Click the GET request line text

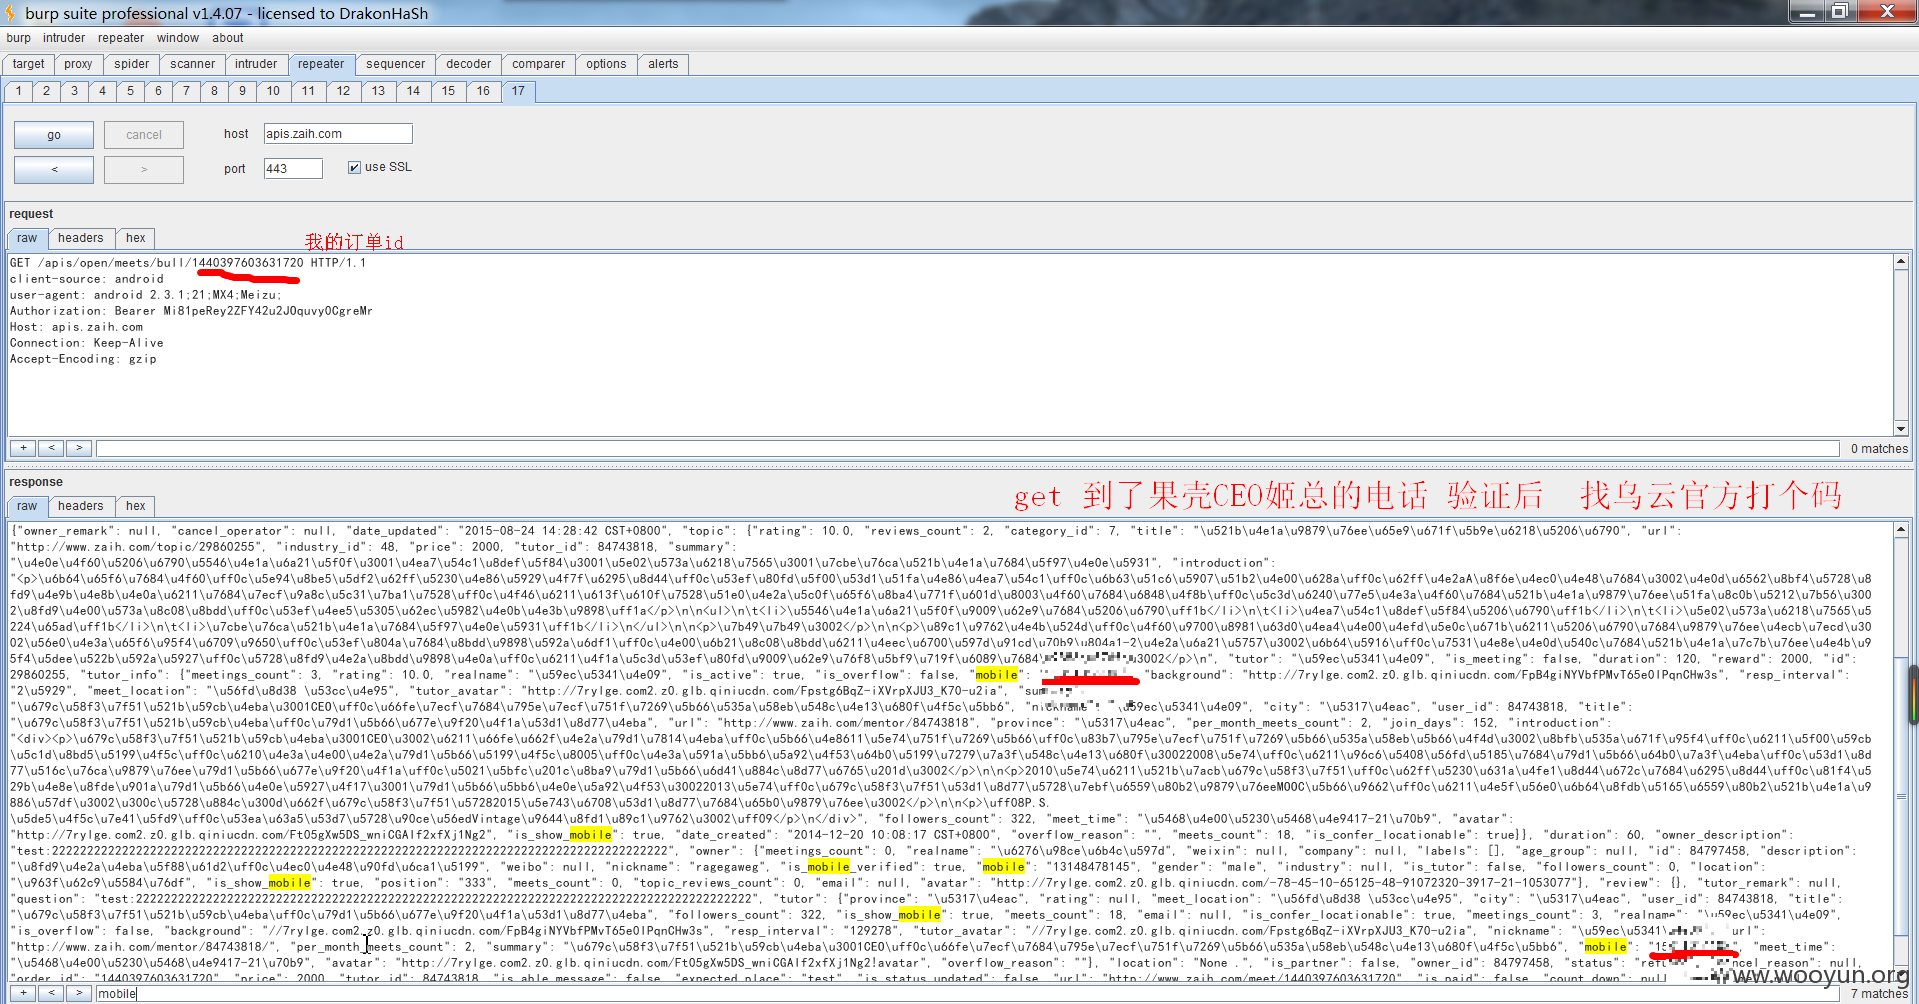[188, 263]
